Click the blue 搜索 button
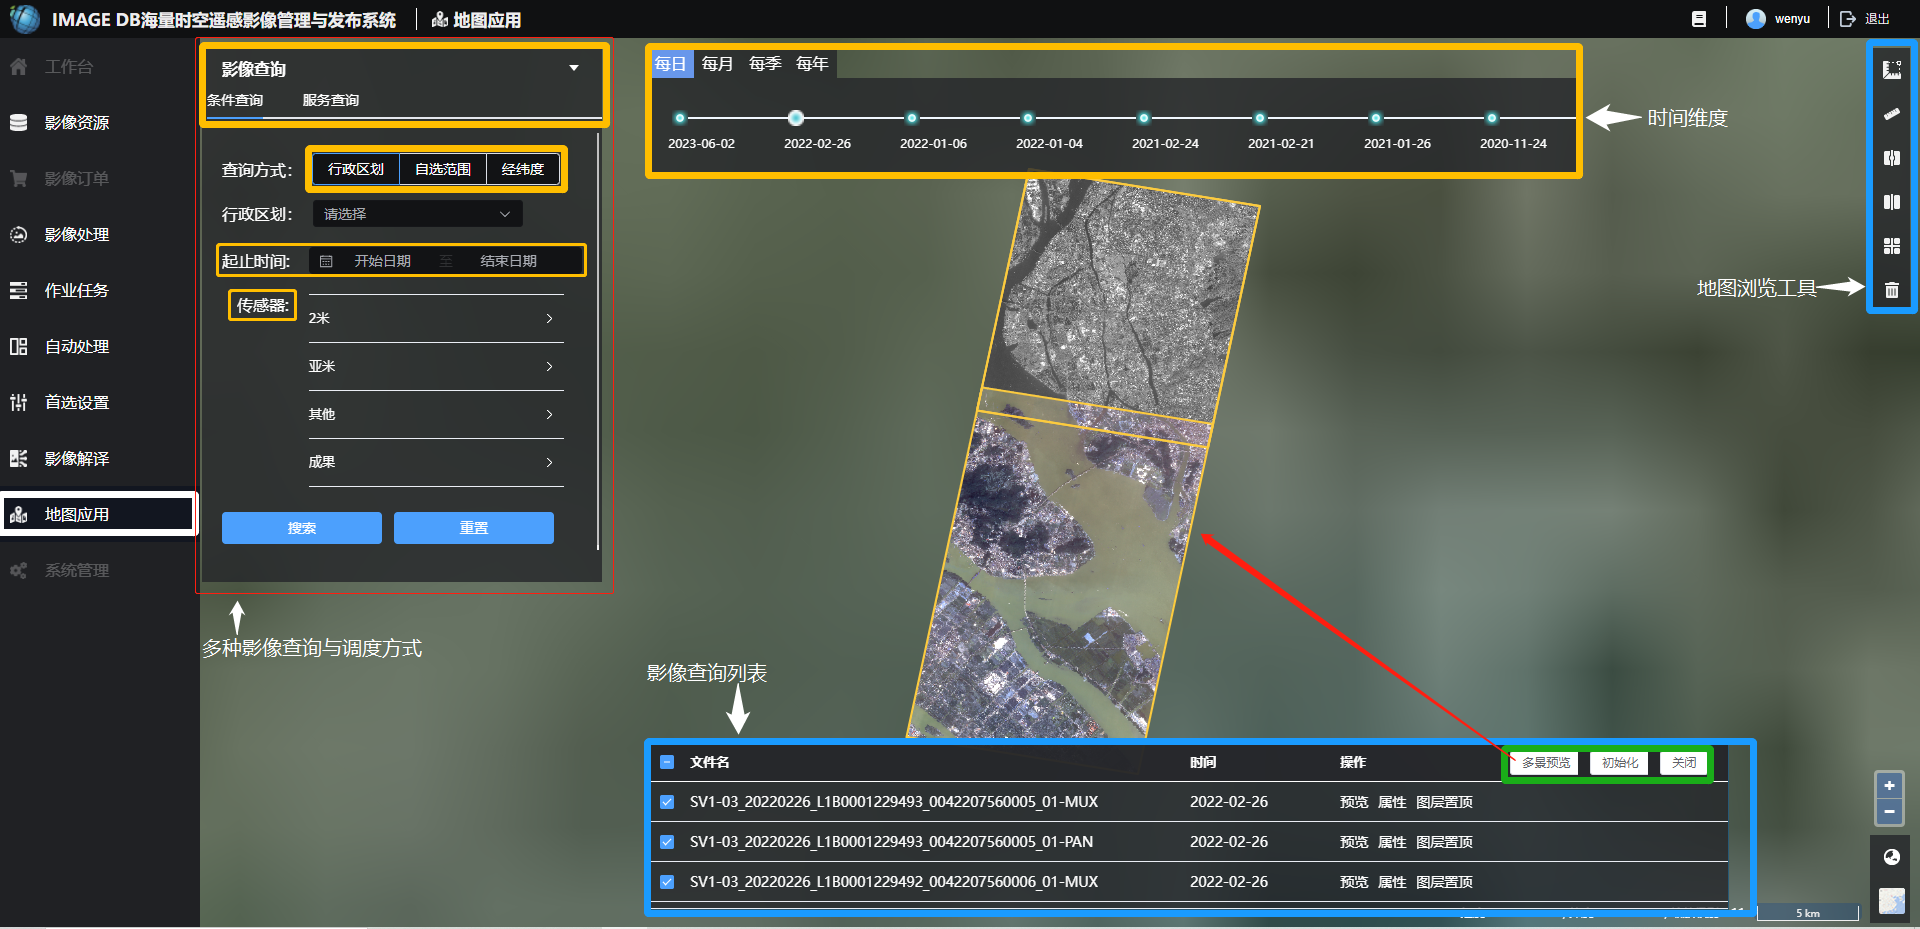 pos(301,528)
